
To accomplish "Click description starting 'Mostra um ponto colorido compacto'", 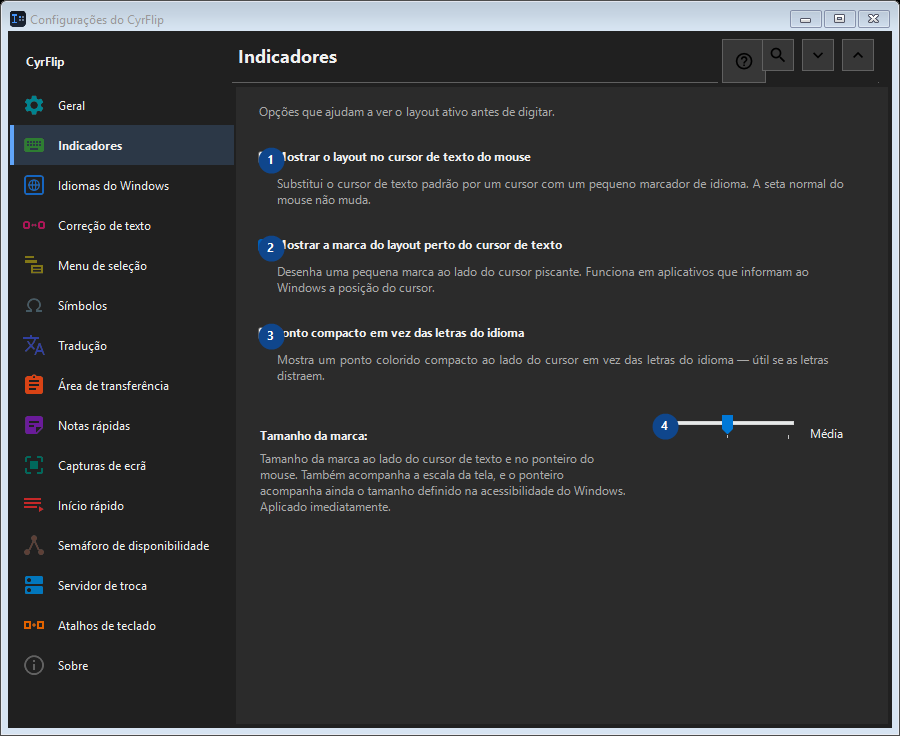I will point(553,367).
